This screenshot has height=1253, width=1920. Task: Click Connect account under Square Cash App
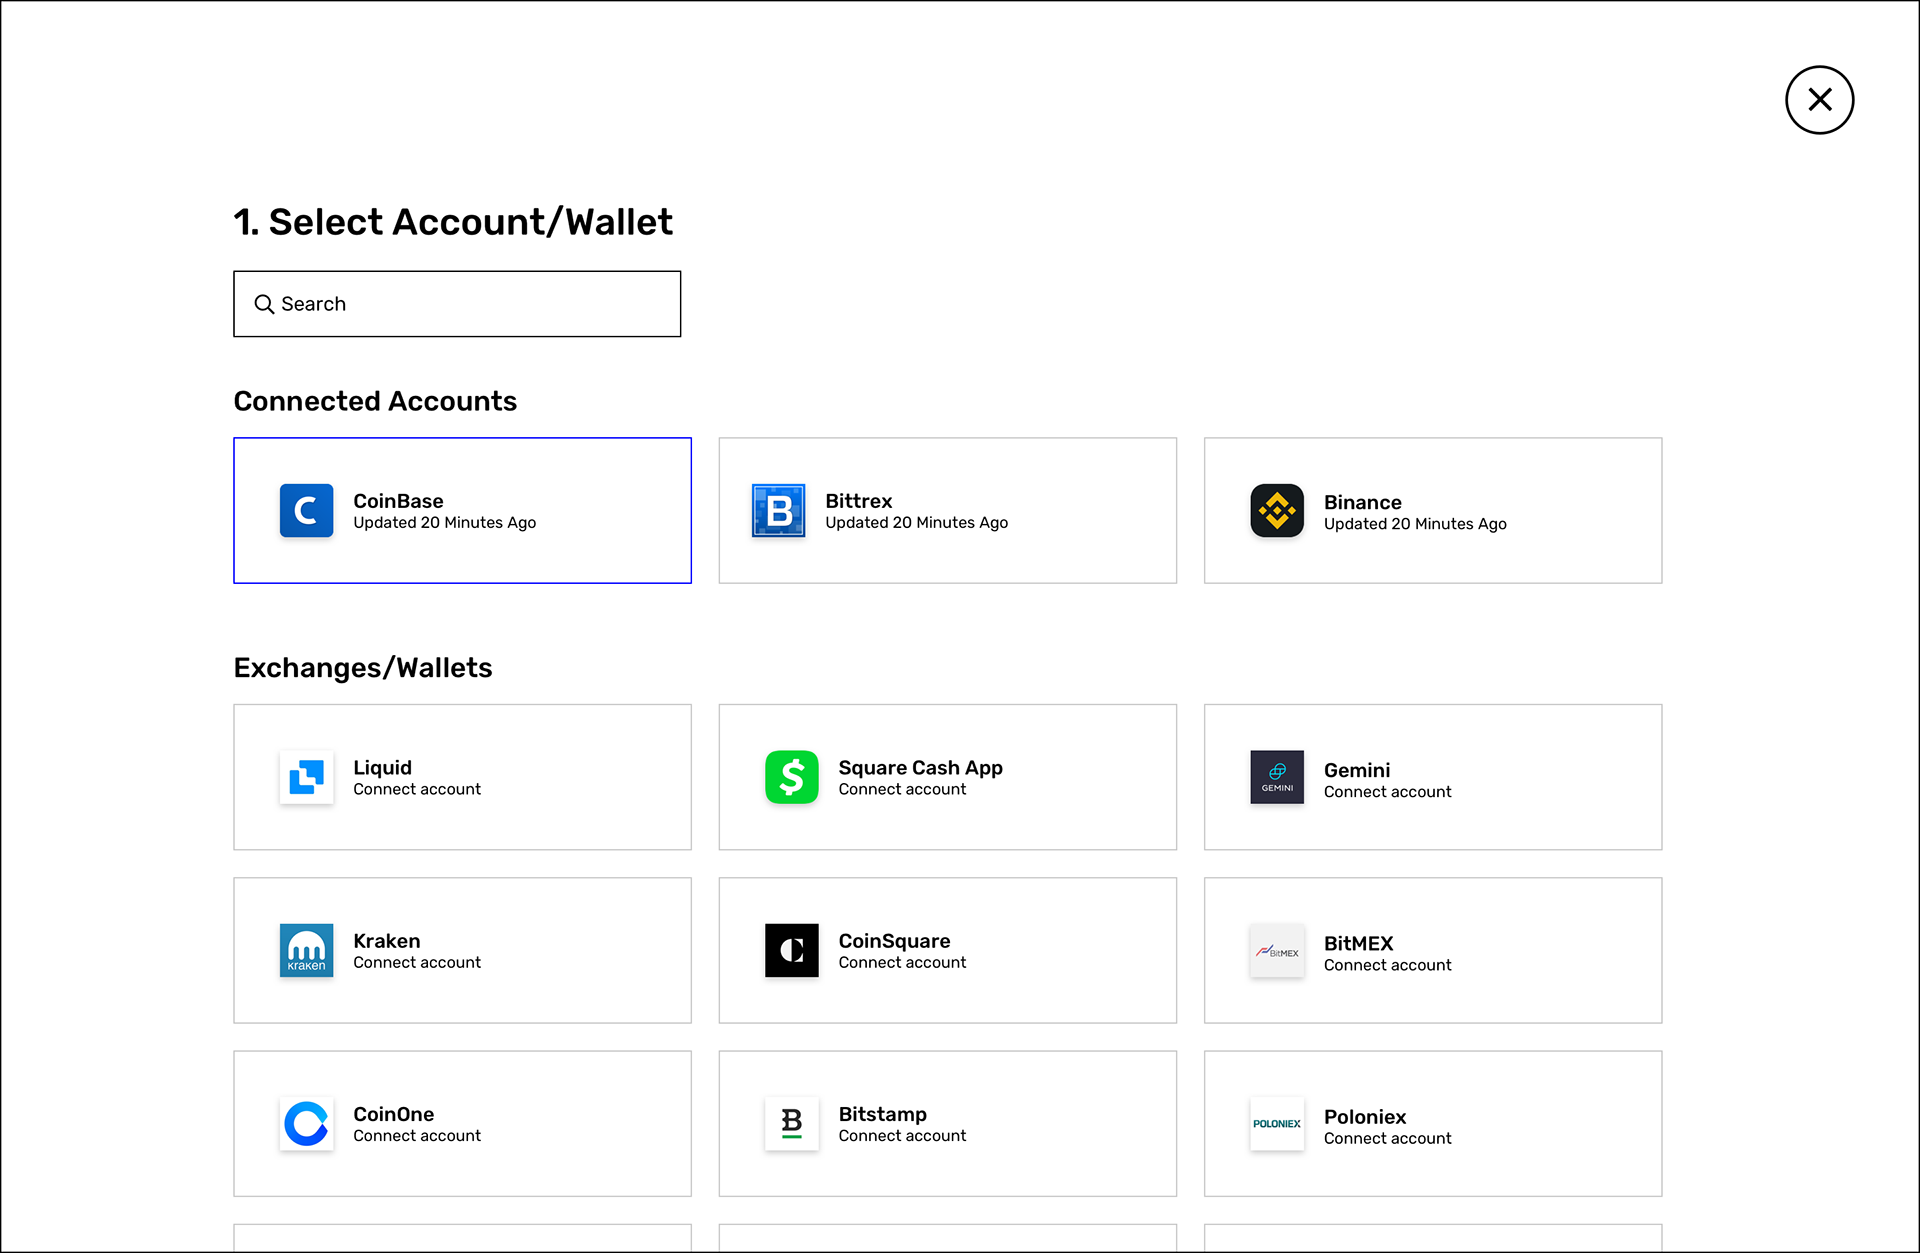[x=902, y=789]
